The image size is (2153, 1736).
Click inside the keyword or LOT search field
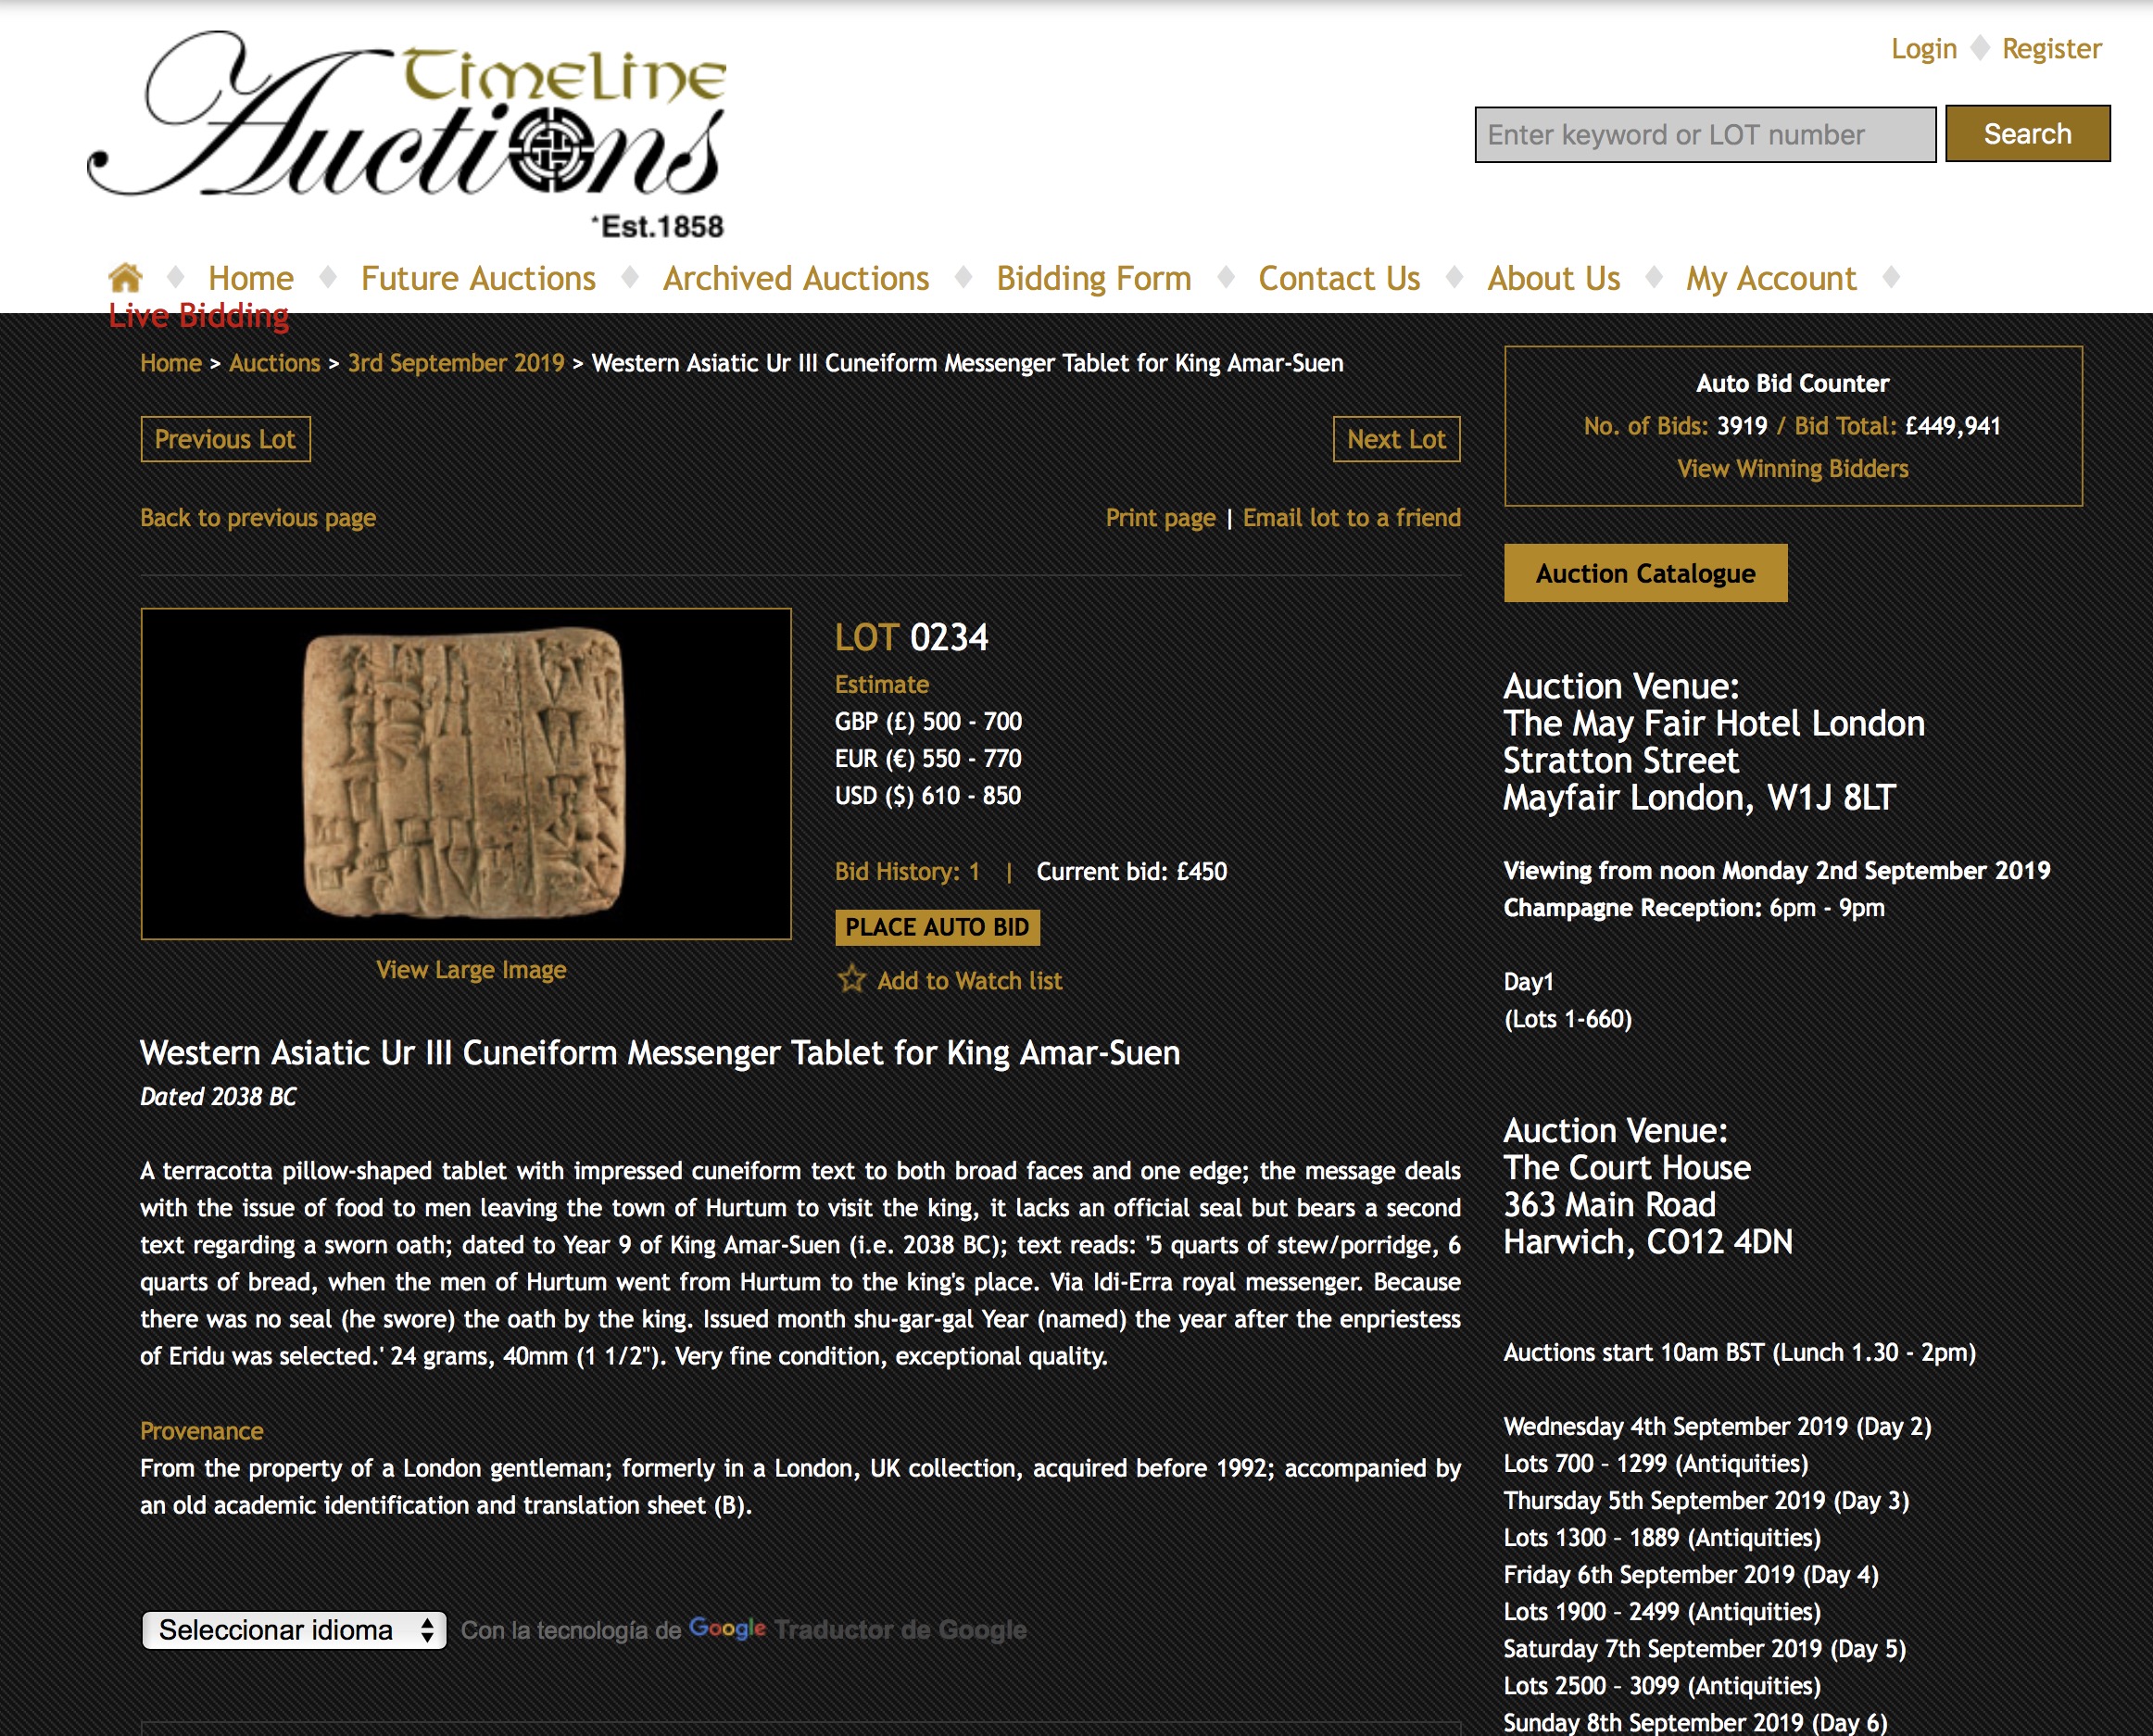click(1704, 135)
